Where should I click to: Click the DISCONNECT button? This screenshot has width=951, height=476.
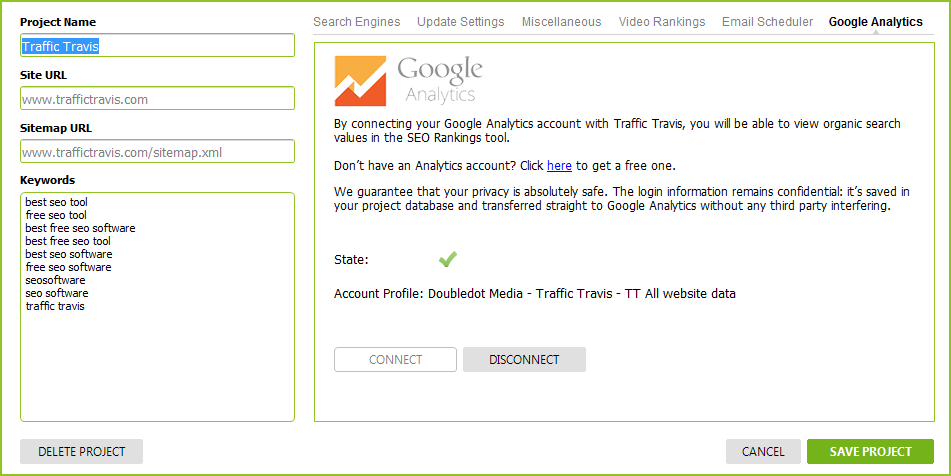tap(524, 360)
